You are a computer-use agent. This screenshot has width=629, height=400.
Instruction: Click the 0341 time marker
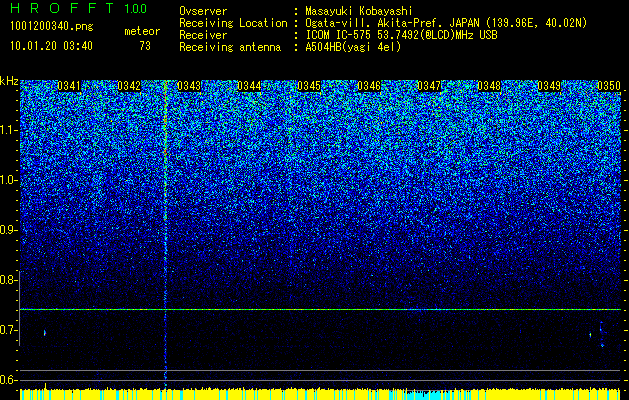(x=69, y=86)
